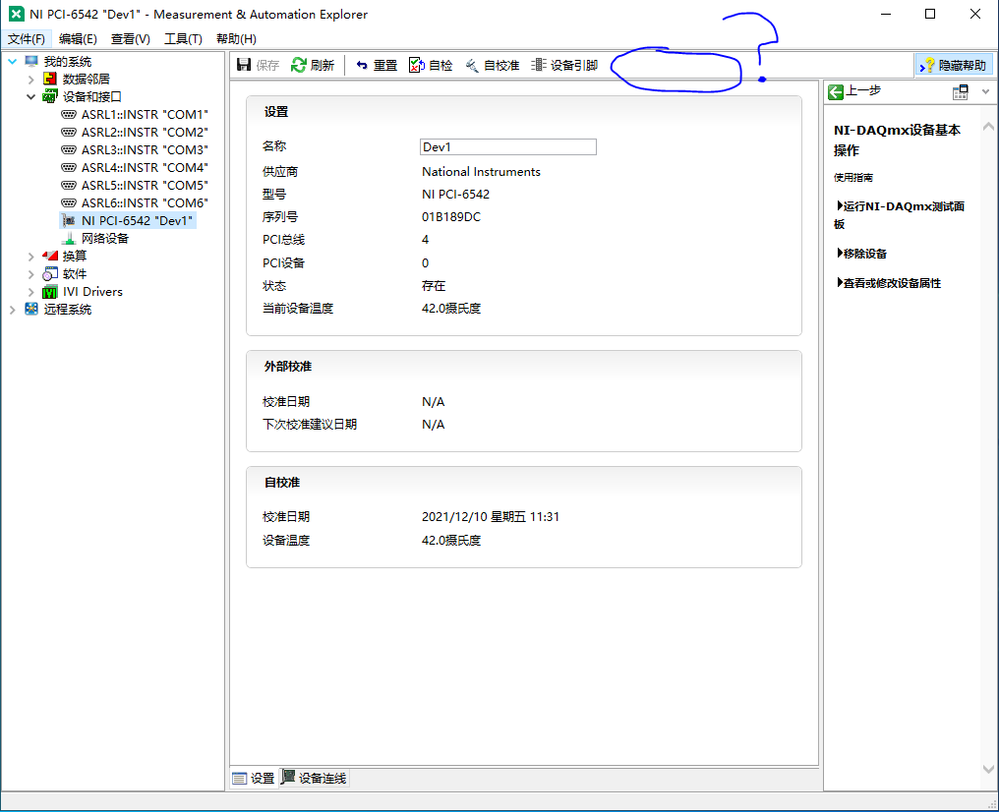The width and height of the screenshot is (999, 812).
Task: Open the 工具(T) menu
Action: (183, 39)
